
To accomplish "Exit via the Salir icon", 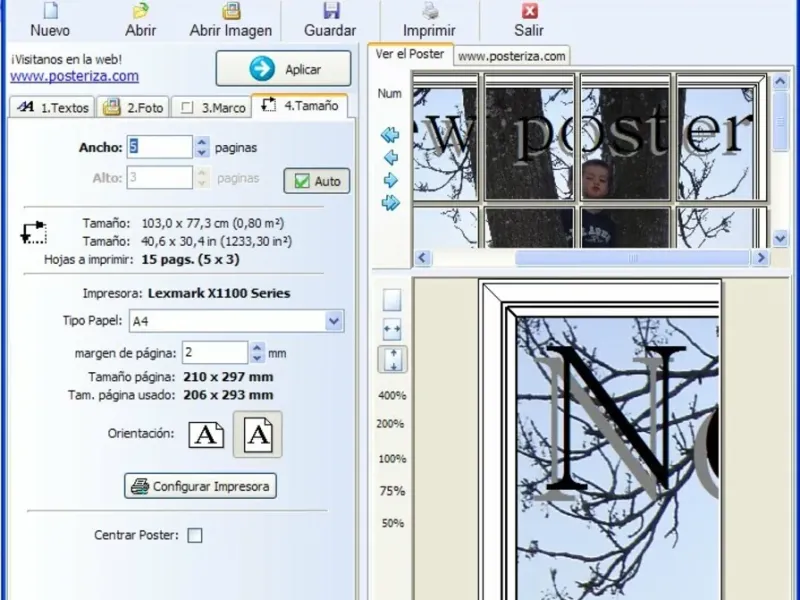I will point(529,20).
